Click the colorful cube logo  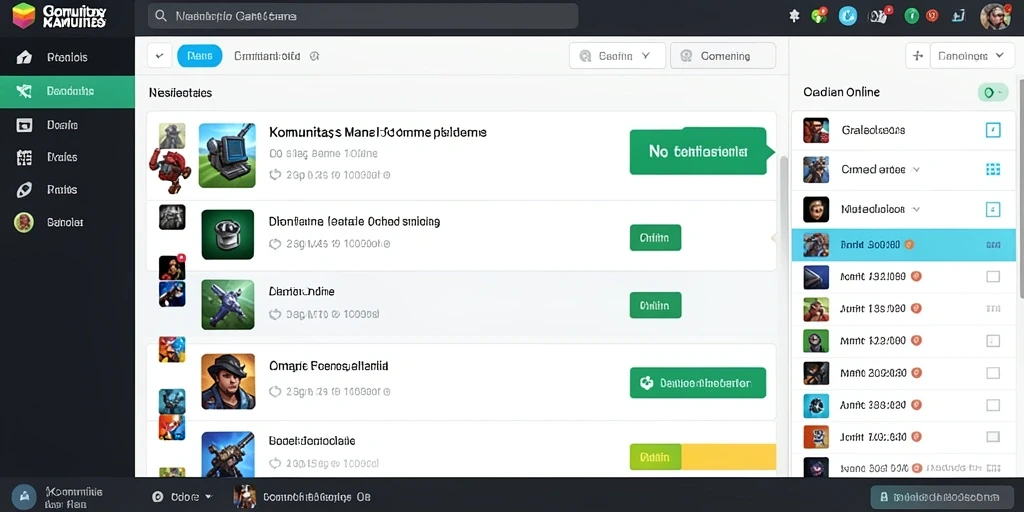24,15
